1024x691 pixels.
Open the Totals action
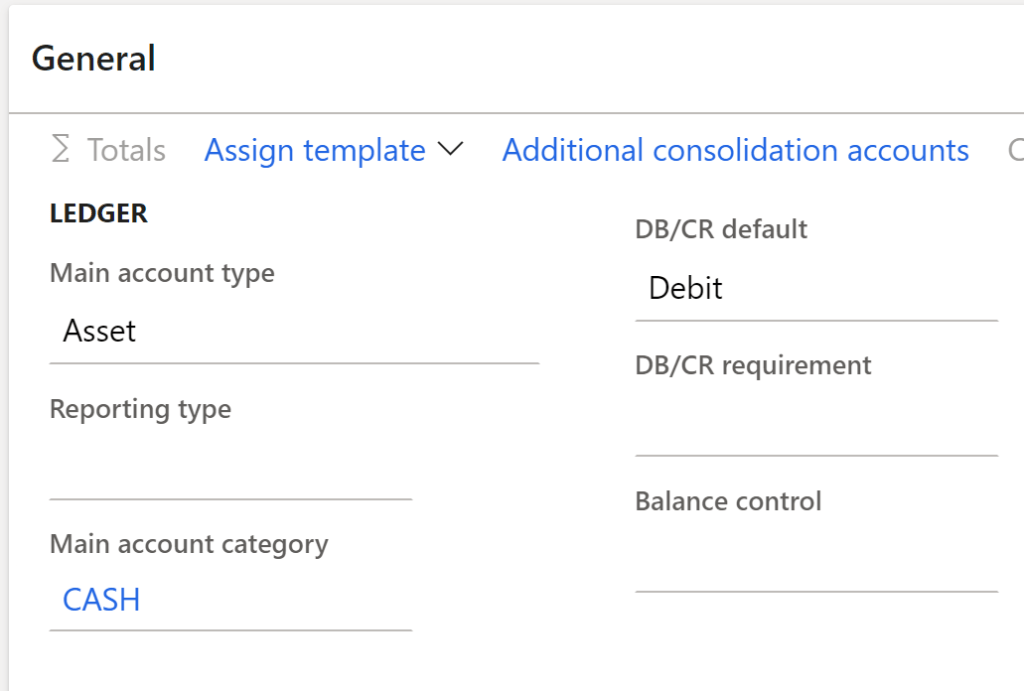(126, 150)
